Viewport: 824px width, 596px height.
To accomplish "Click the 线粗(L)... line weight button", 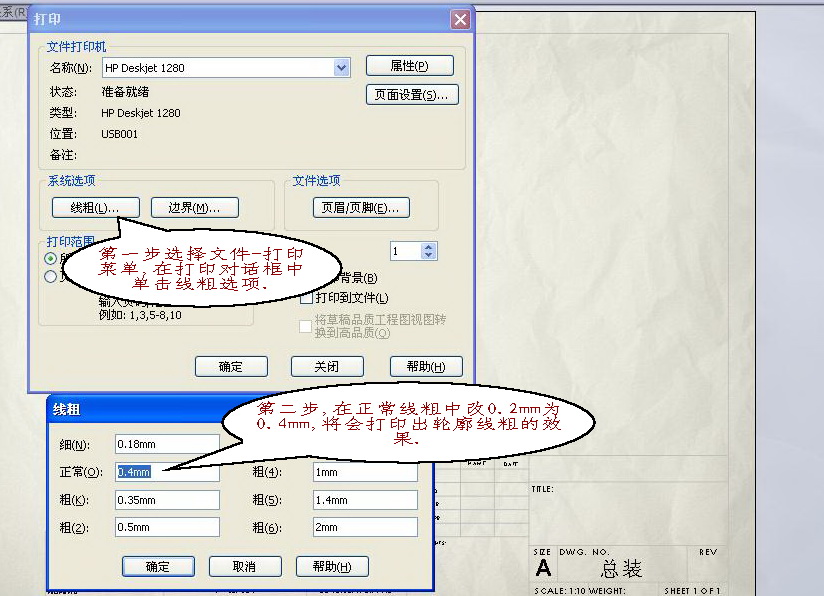I will [96, 208].
